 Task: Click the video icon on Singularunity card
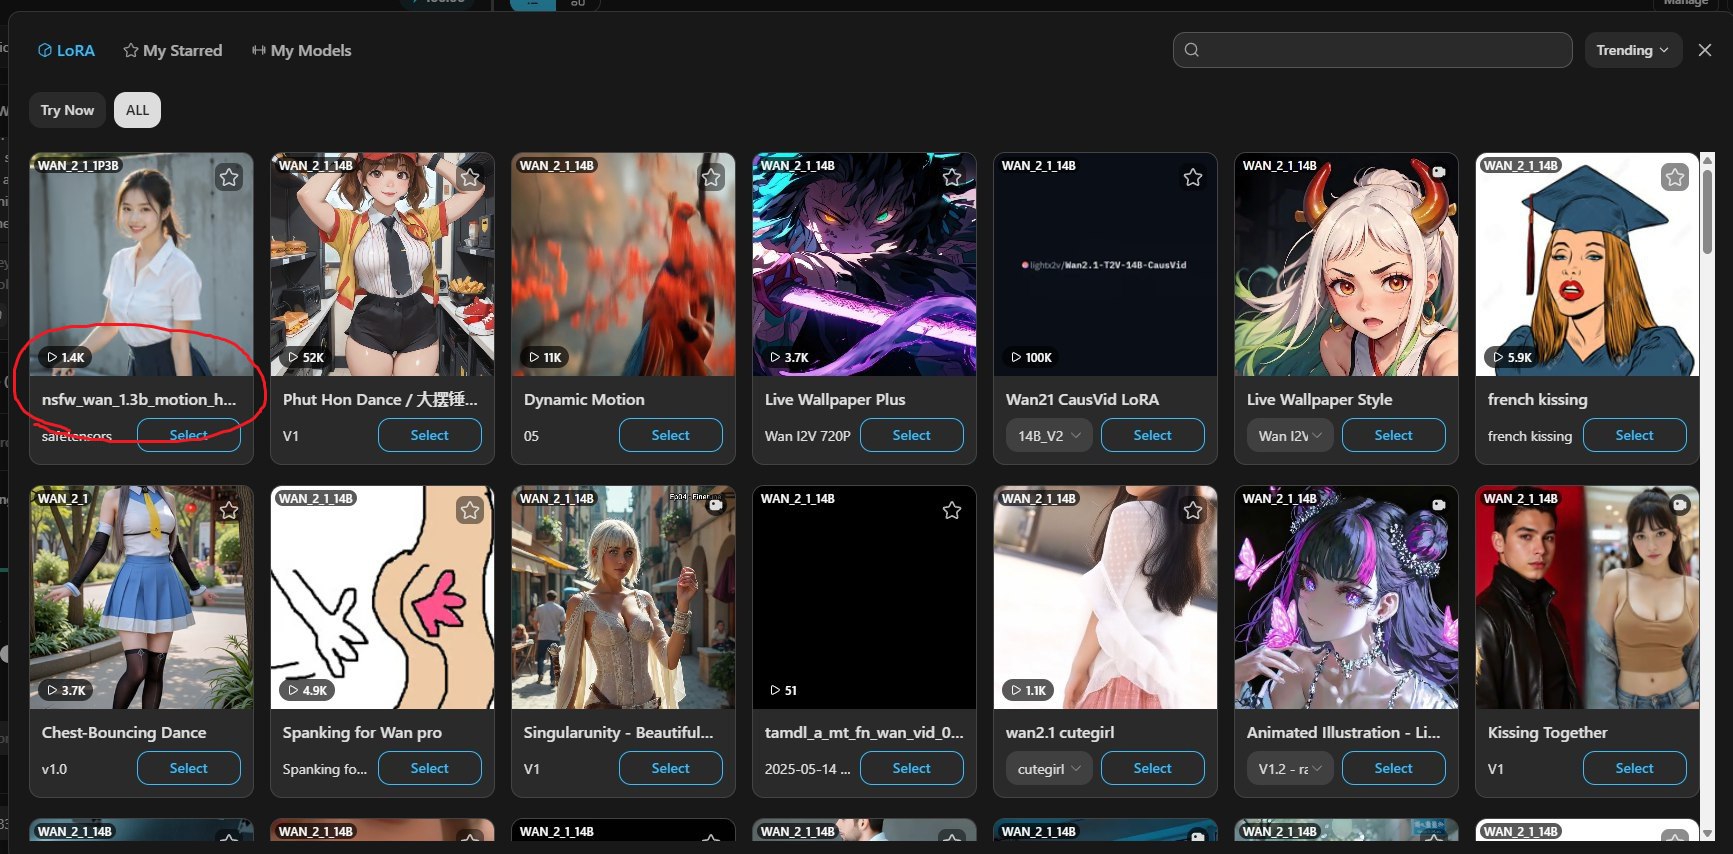coord(715,505)
